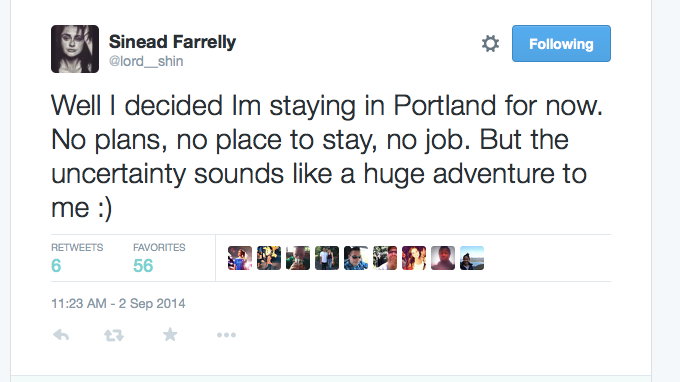This screenshot has height=382, width=680.
Task: Click the reply arrow icon
Action: [x=61, y=335]
